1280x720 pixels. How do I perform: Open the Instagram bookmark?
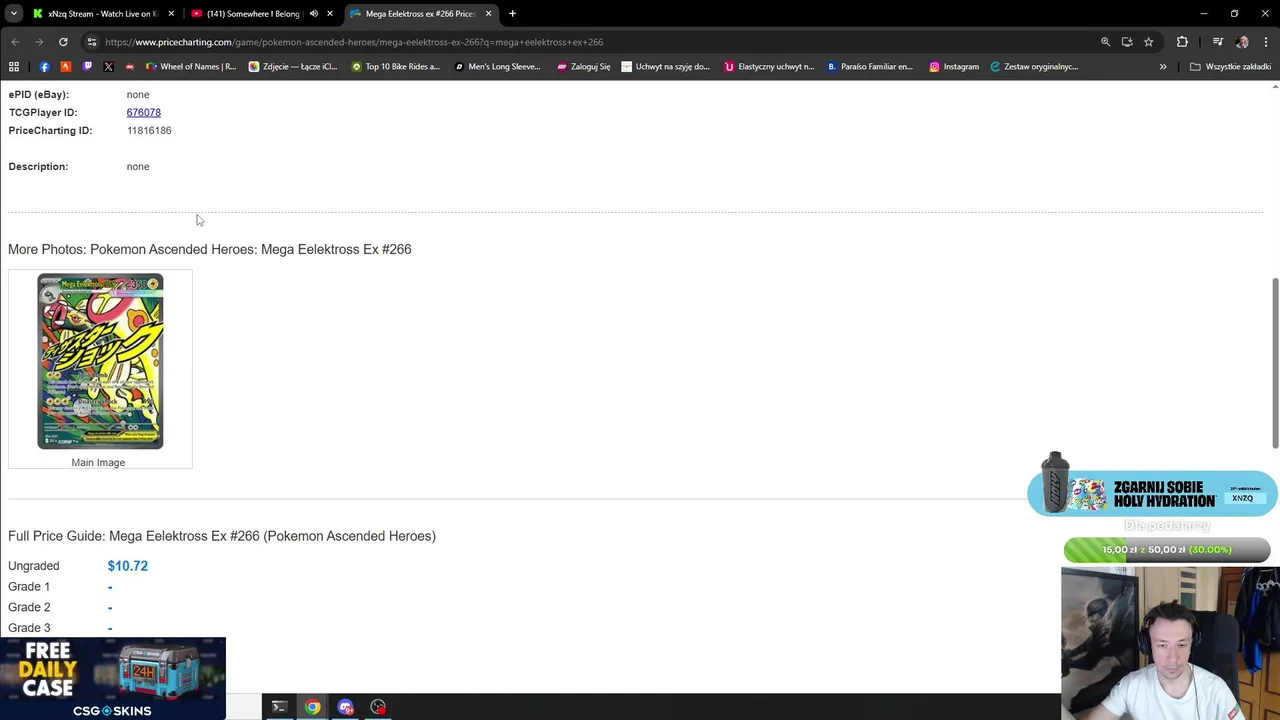[x=954, y=67]
